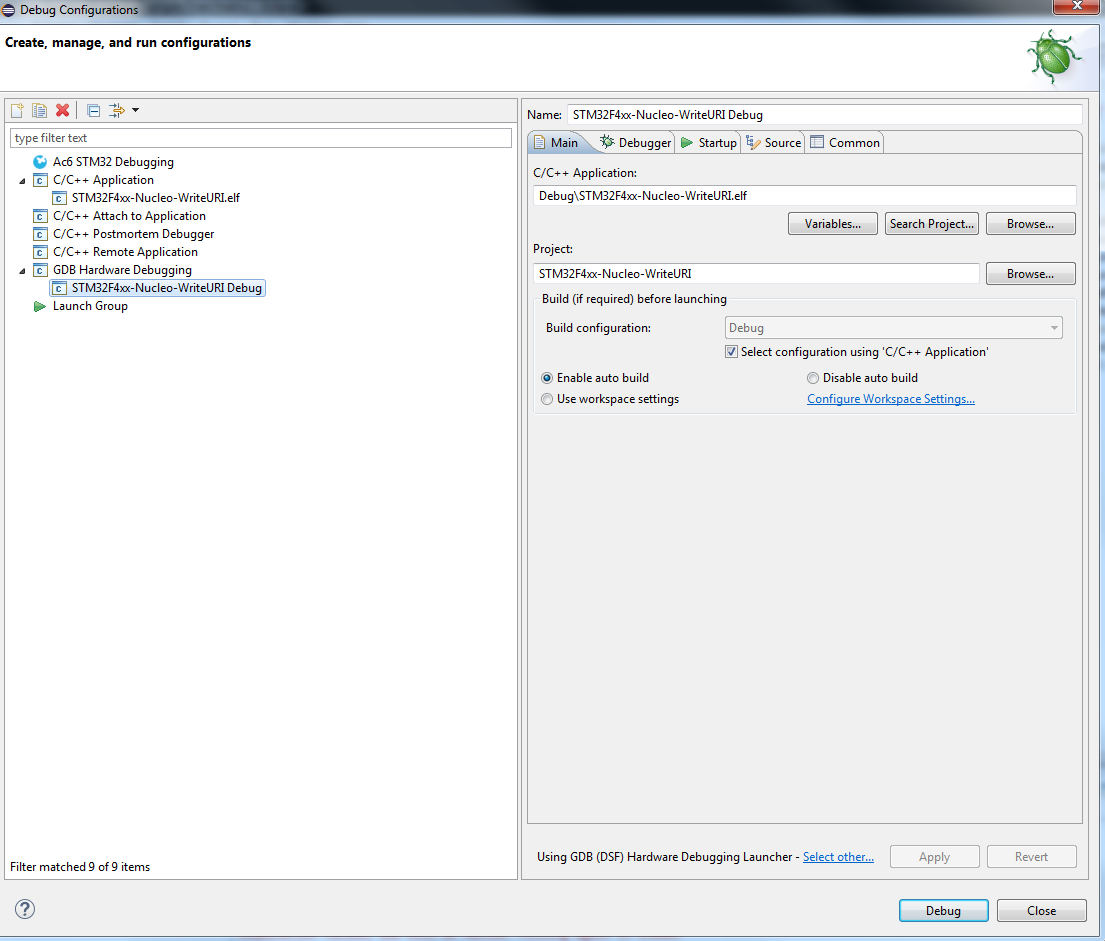Image resolution: width=1105 pixels, height=941 pixels.
Task: Select the Launch Group entry
Action: point(89,306)
